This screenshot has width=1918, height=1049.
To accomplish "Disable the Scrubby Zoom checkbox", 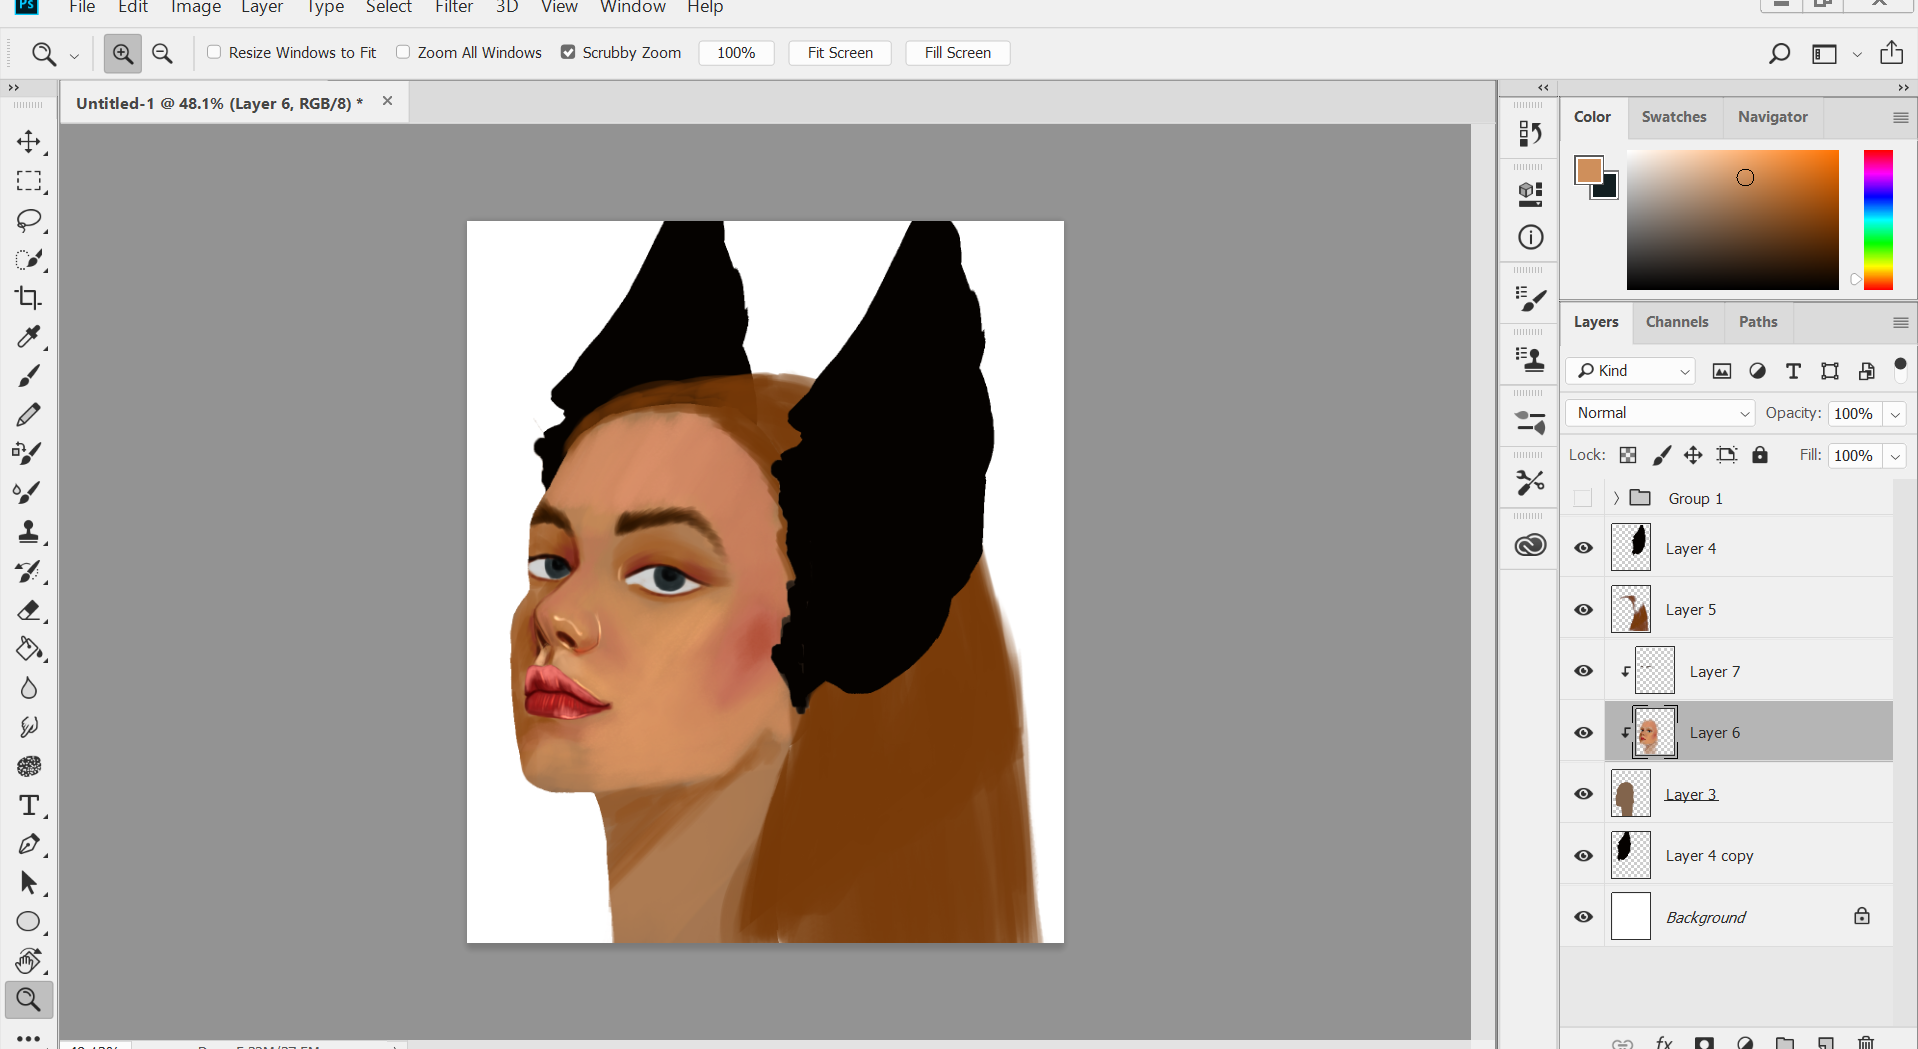I will pyautogui.click(x=568, y=52).
